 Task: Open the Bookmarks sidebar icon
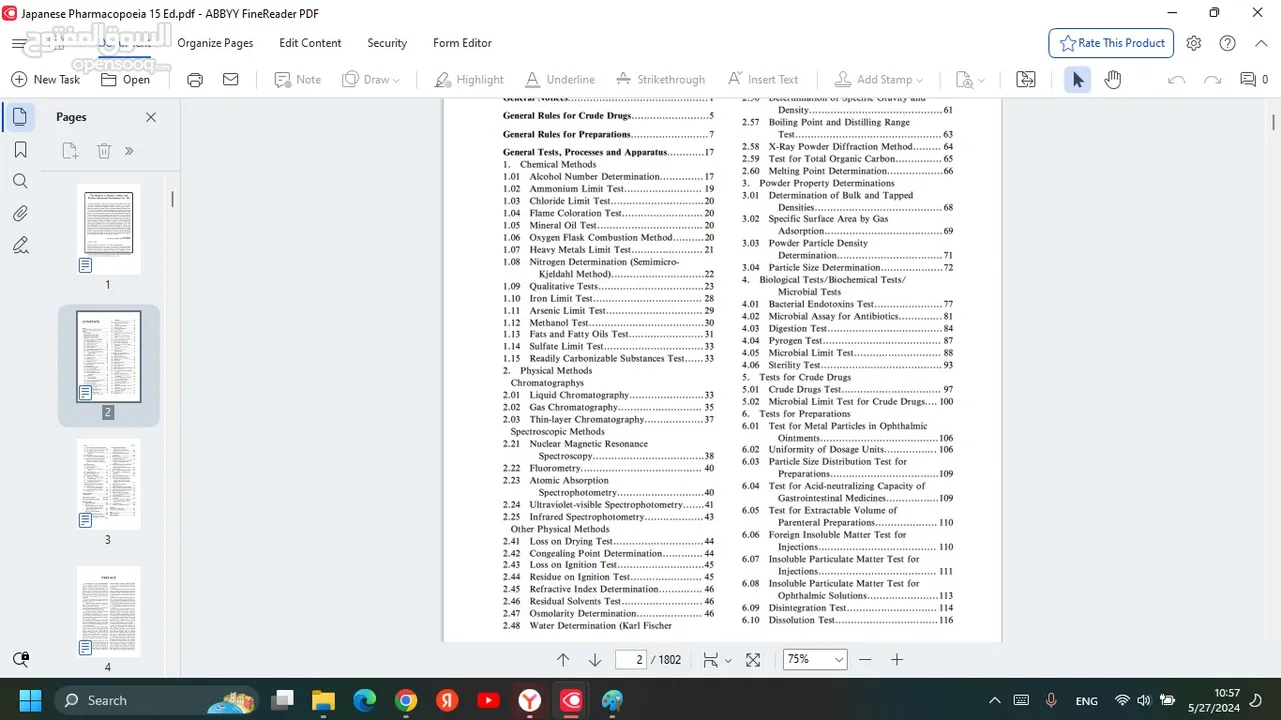click(x=20, y=149)
